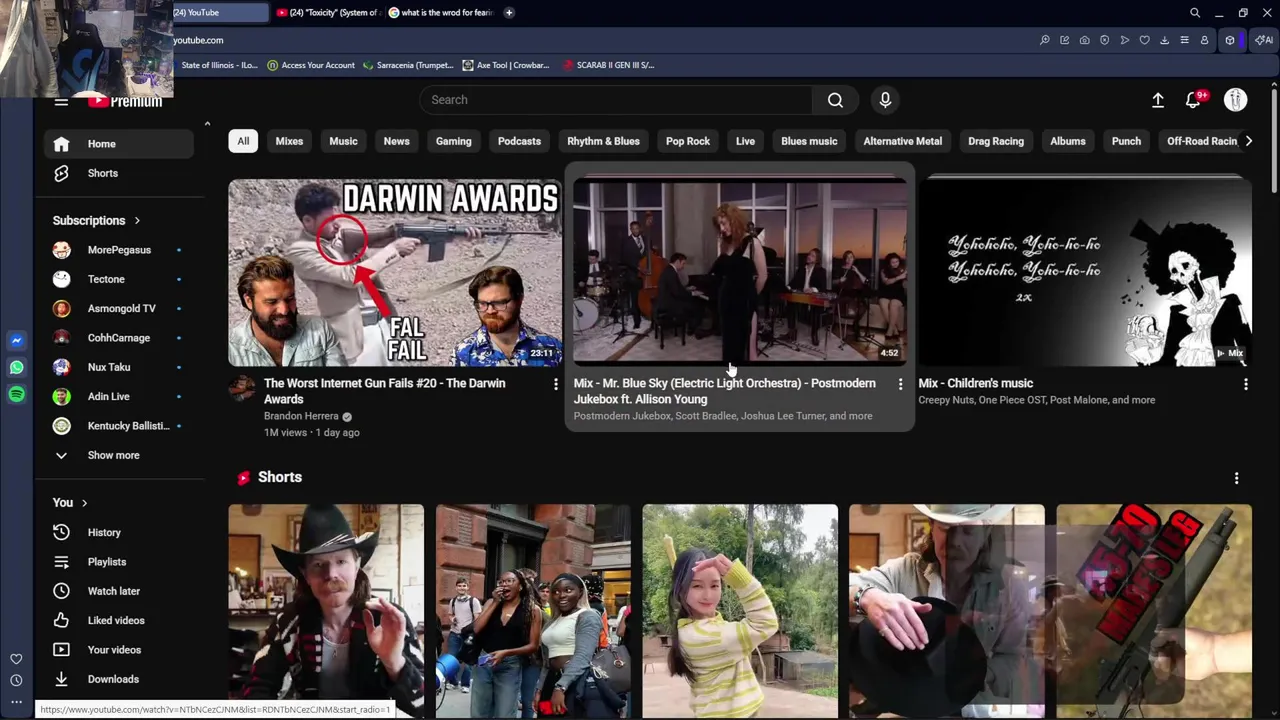Open Shorts section more options

[x=1236, y=478]
